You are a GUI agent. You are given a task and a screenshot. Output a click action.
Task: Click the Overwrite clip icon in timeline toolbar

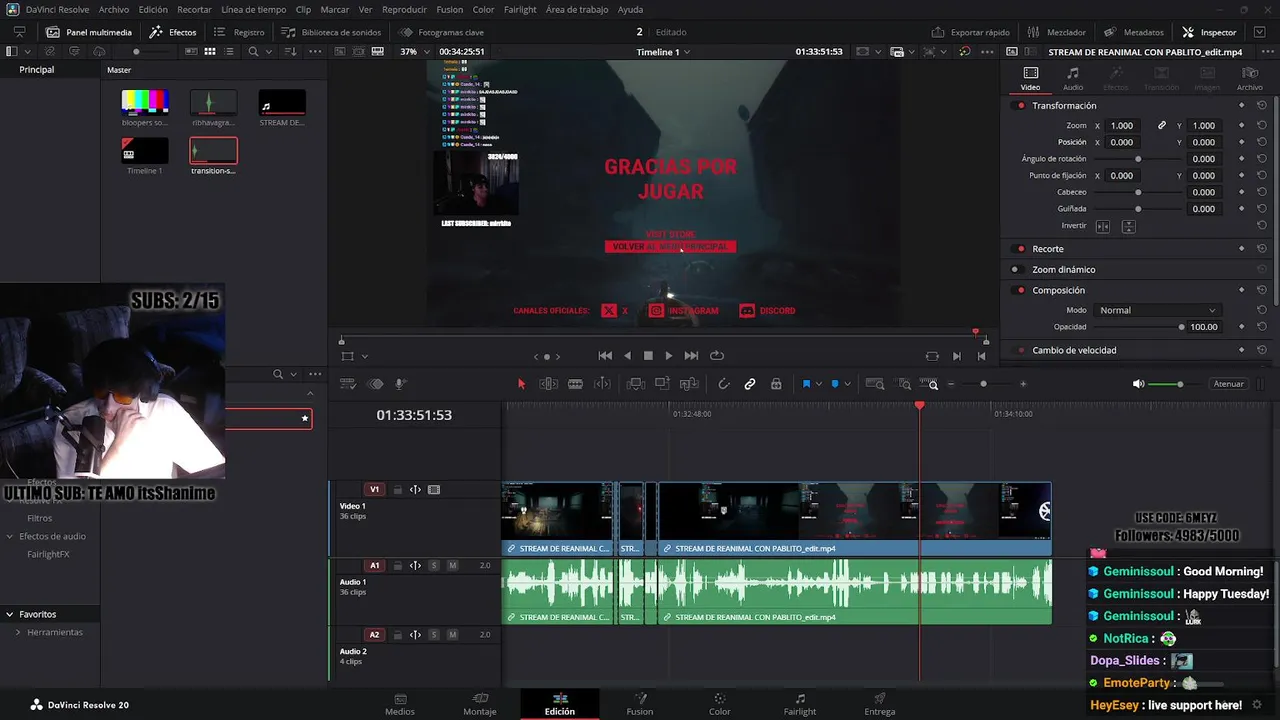point(662,384)
